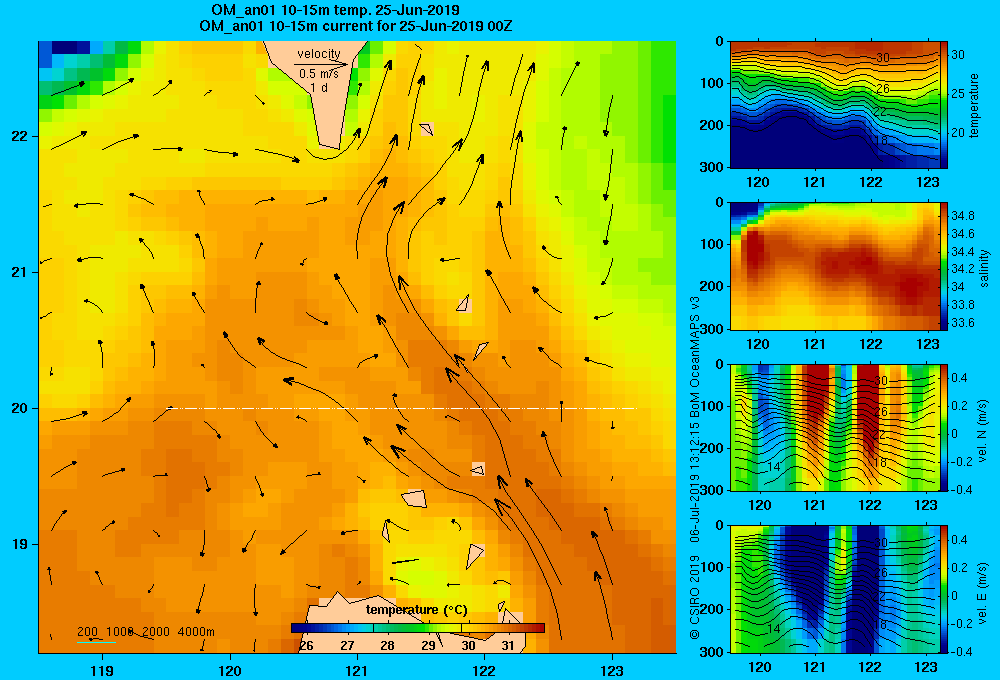Click the '© CSIRO 2019' copyright text

(x=695, y=597)
